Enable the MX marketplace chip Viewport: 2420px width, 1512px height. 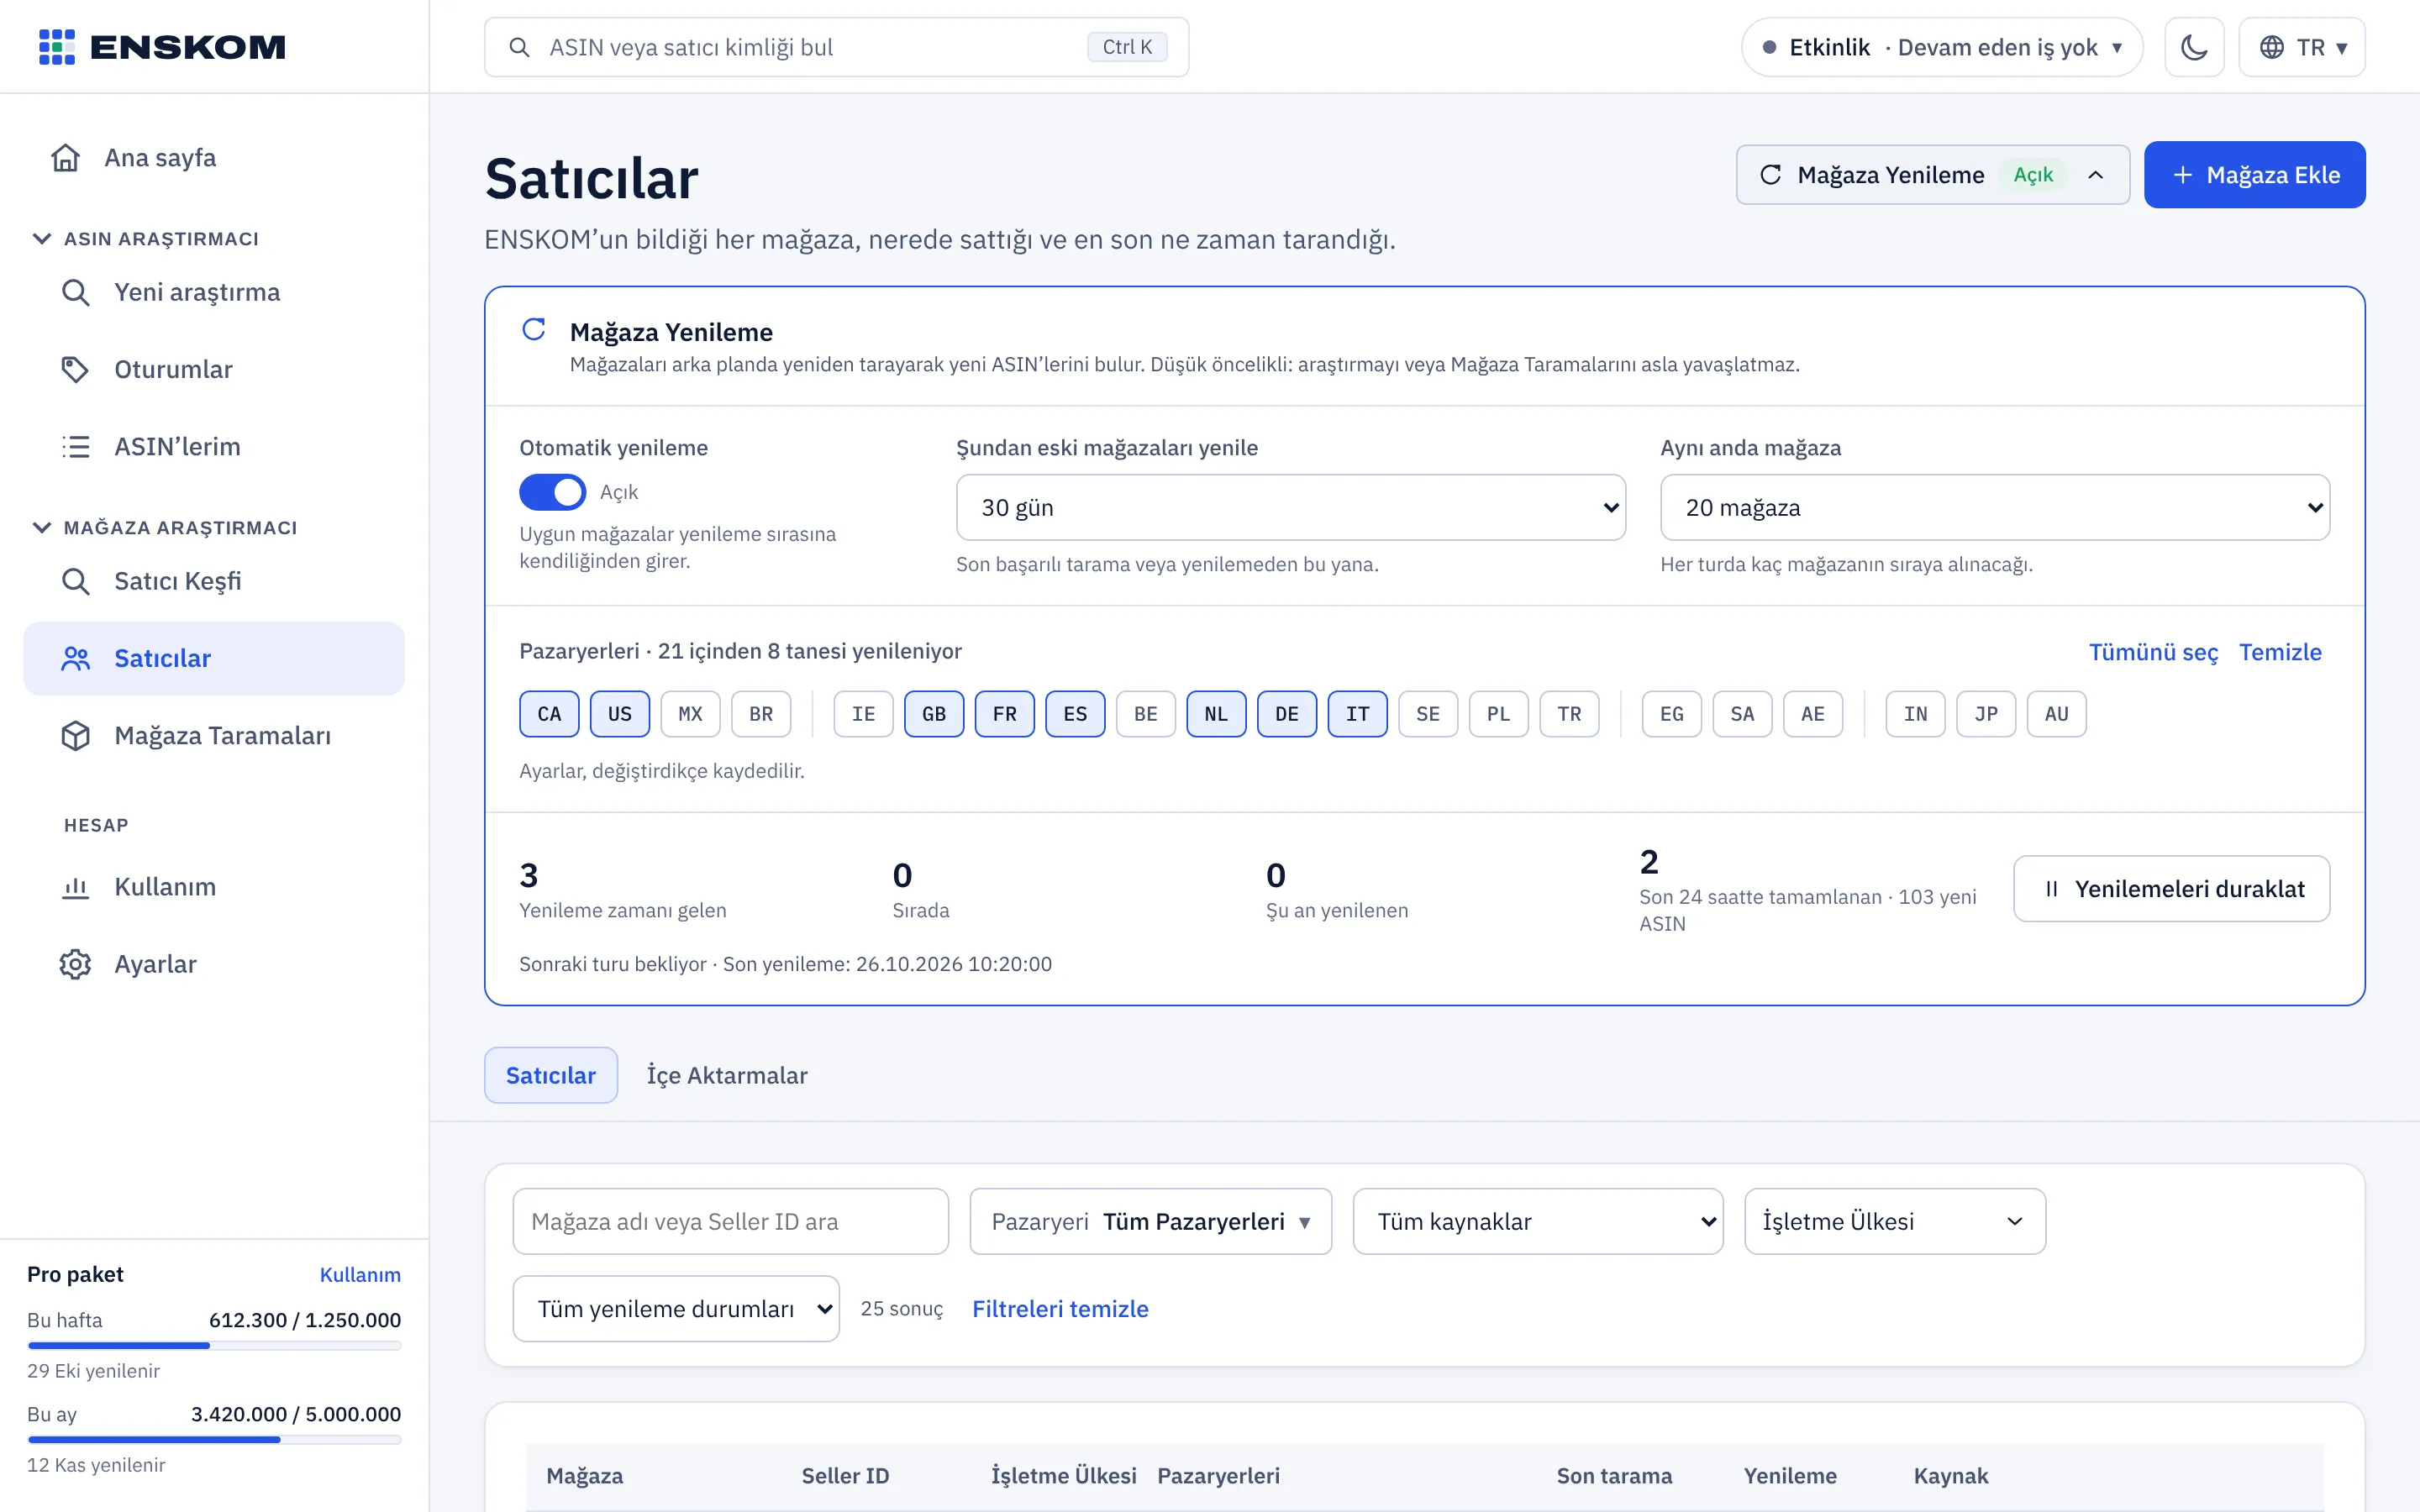(690, 714)
